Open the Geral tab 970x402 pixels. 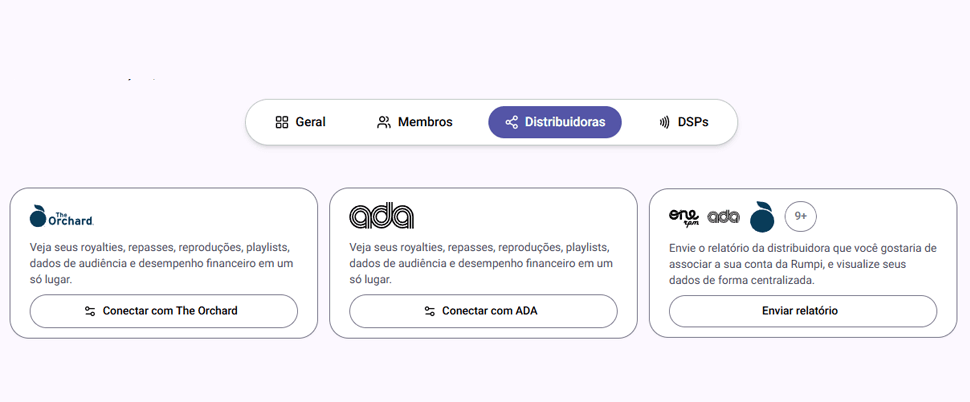(x=300, y=122)
